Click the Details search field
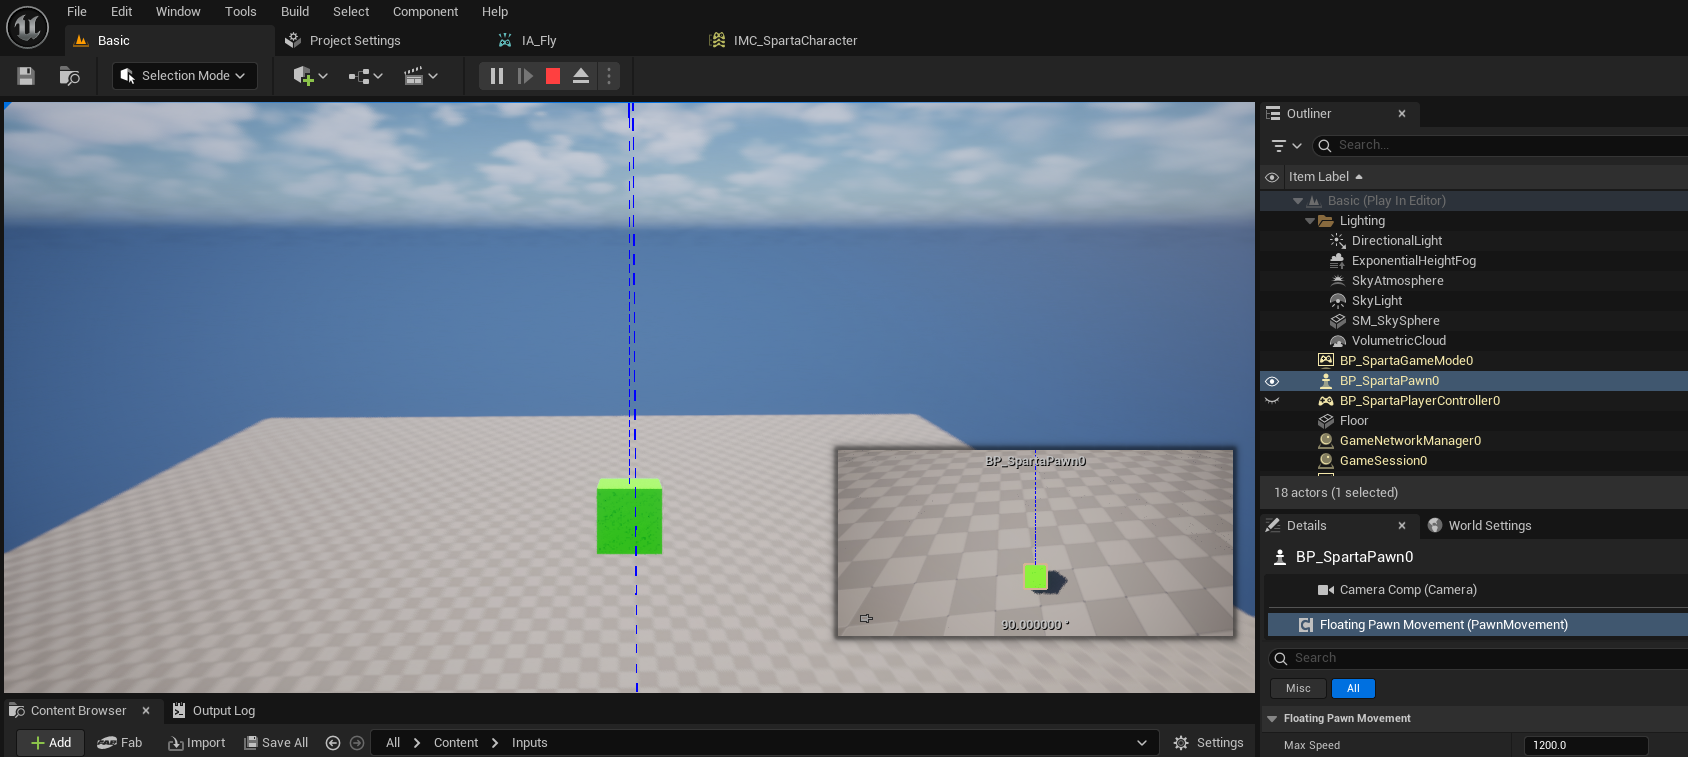The image size is (1688, 757). tap(1480, 658)
